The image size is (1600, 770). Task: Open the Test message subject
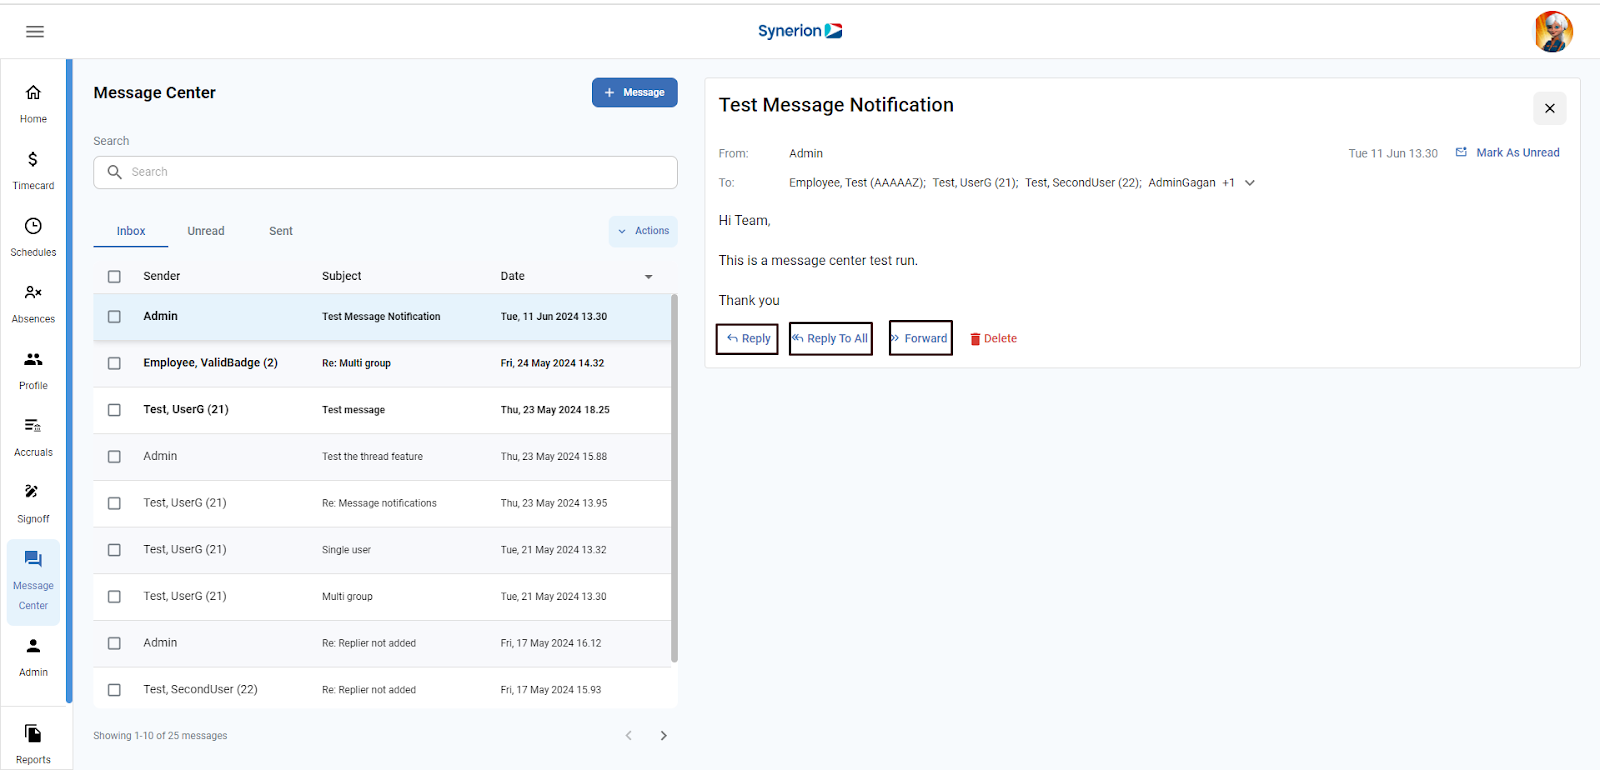(x=353, y=410)
